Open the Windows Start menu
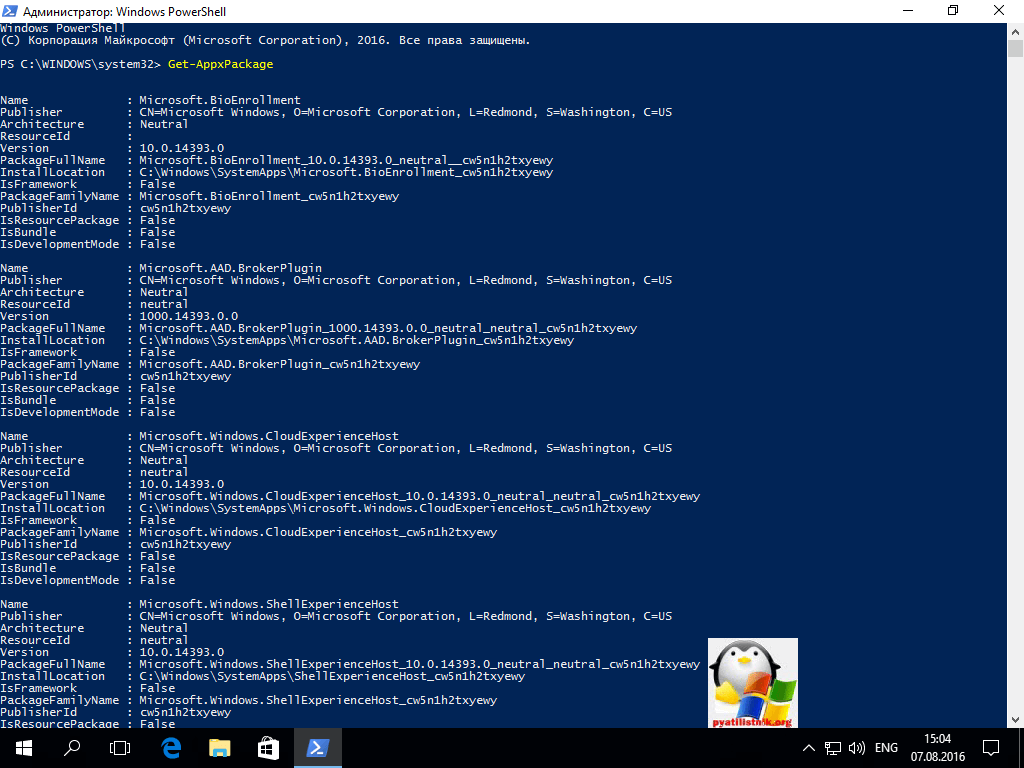Viewport: 1024px width, 768px height. tap(24, 748)
